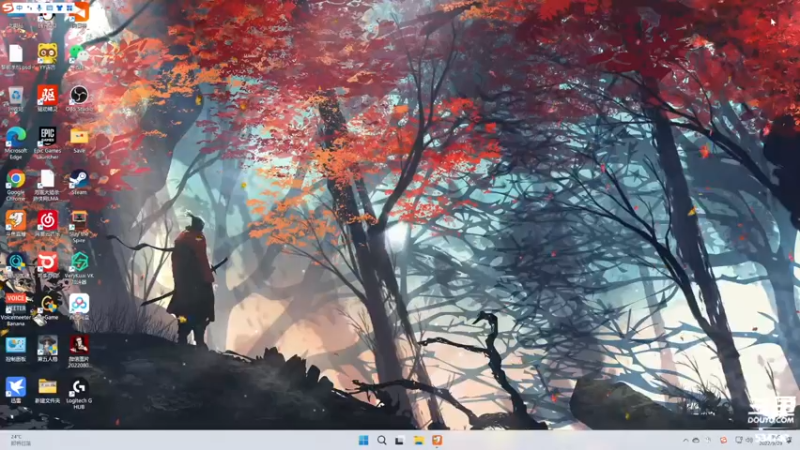This screenshot has width=800, height=450.
Task: Click Sogou toolbar microphone voice input
Action: pos(39,8)
